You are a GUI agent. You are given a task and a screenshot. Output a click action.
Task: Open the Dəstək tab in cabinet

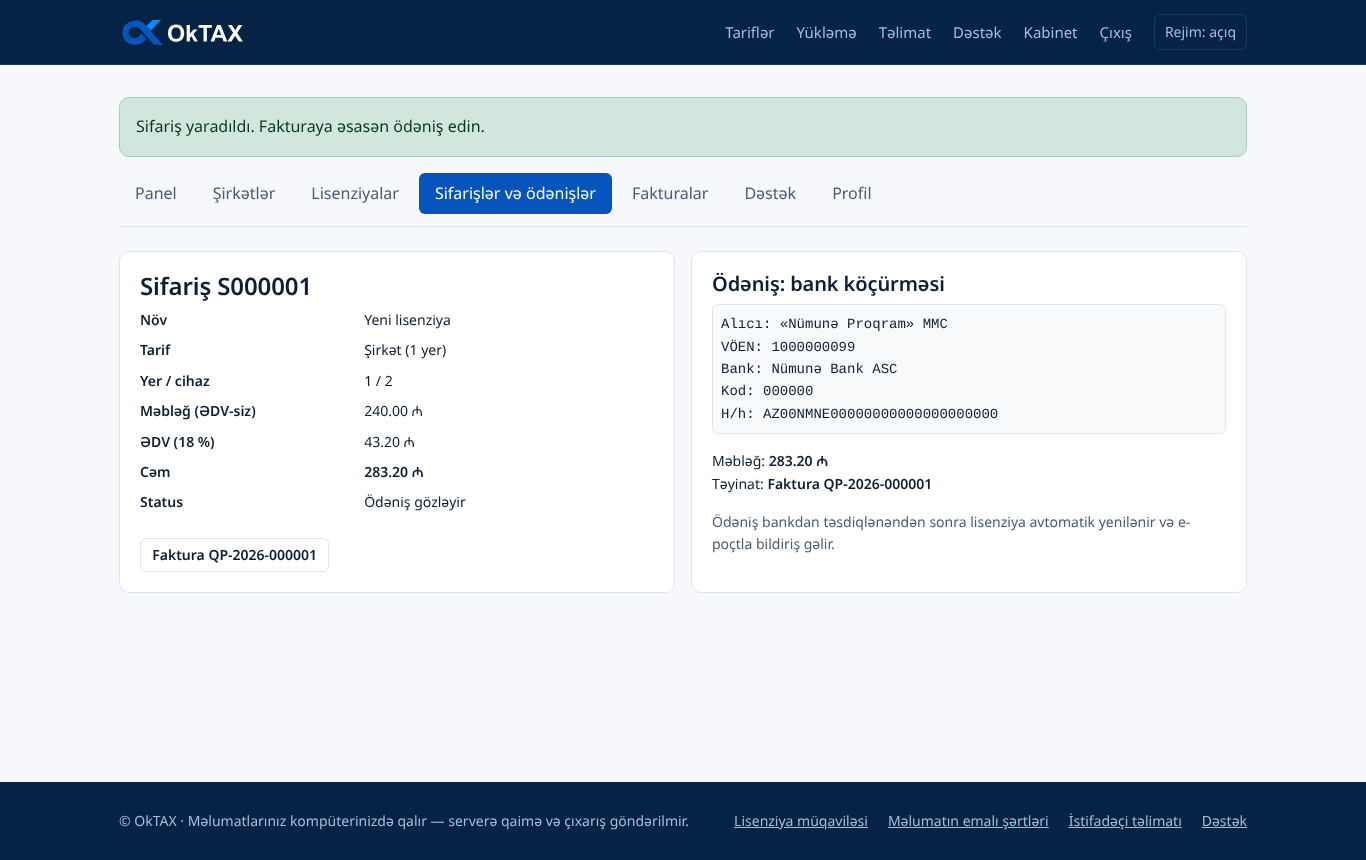click(x=770, y=193)
